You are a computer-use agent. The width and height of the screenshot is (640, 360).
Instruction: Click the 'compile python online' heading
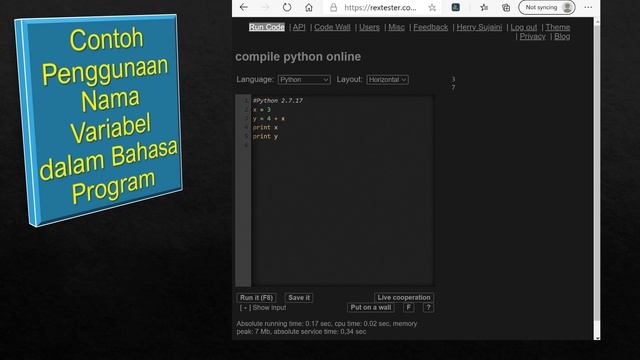[298, 57]
